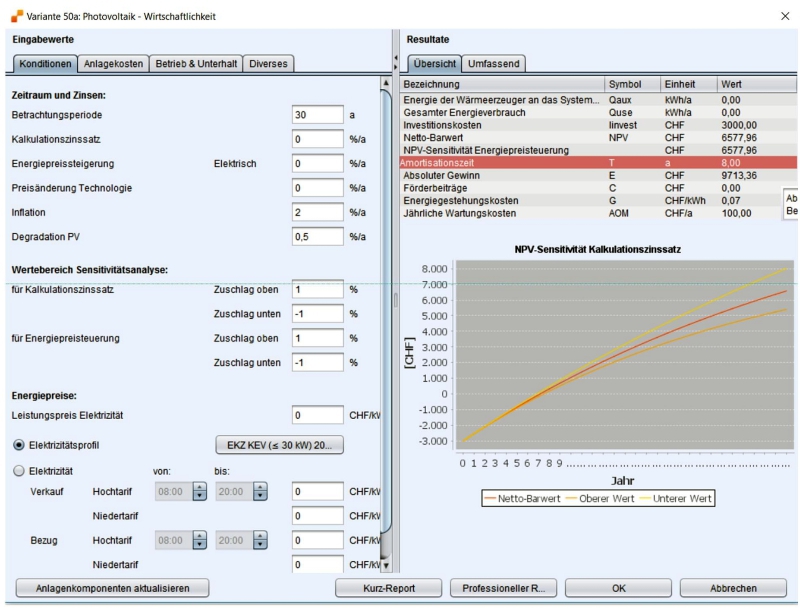This screenshot has height=608, width=800.
Task: Click the Bezug Niedertarif price field
Action: tap(317, 564)
